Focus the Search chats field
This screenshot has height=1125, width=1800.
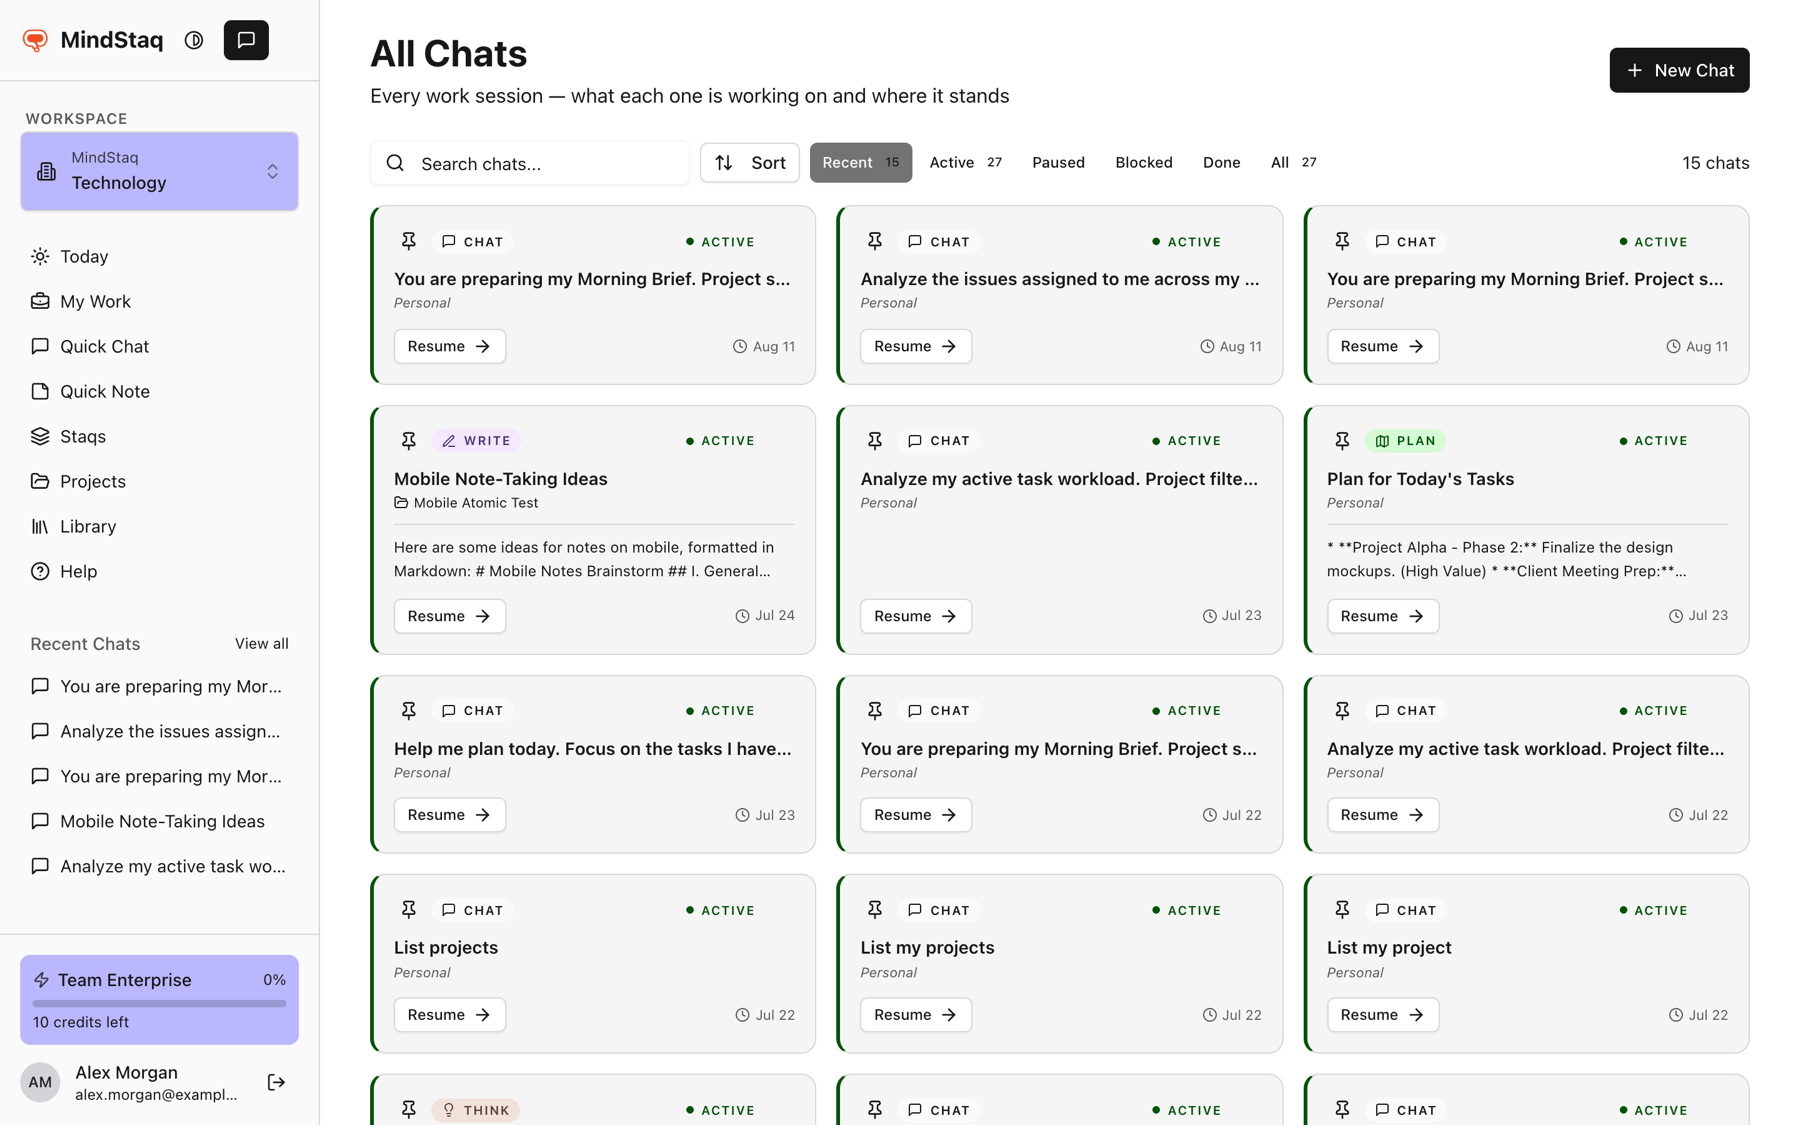pos(530,163)
